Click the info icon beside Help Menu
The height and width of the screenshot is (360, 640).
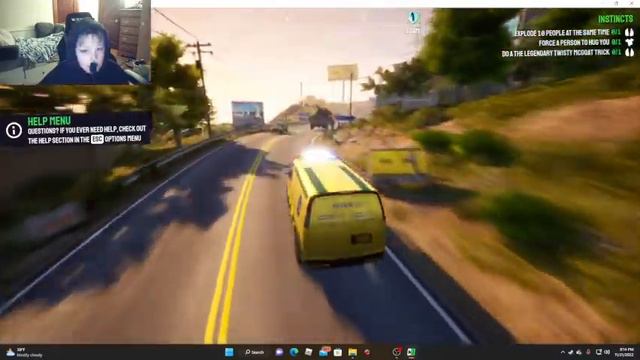[14, 130]
